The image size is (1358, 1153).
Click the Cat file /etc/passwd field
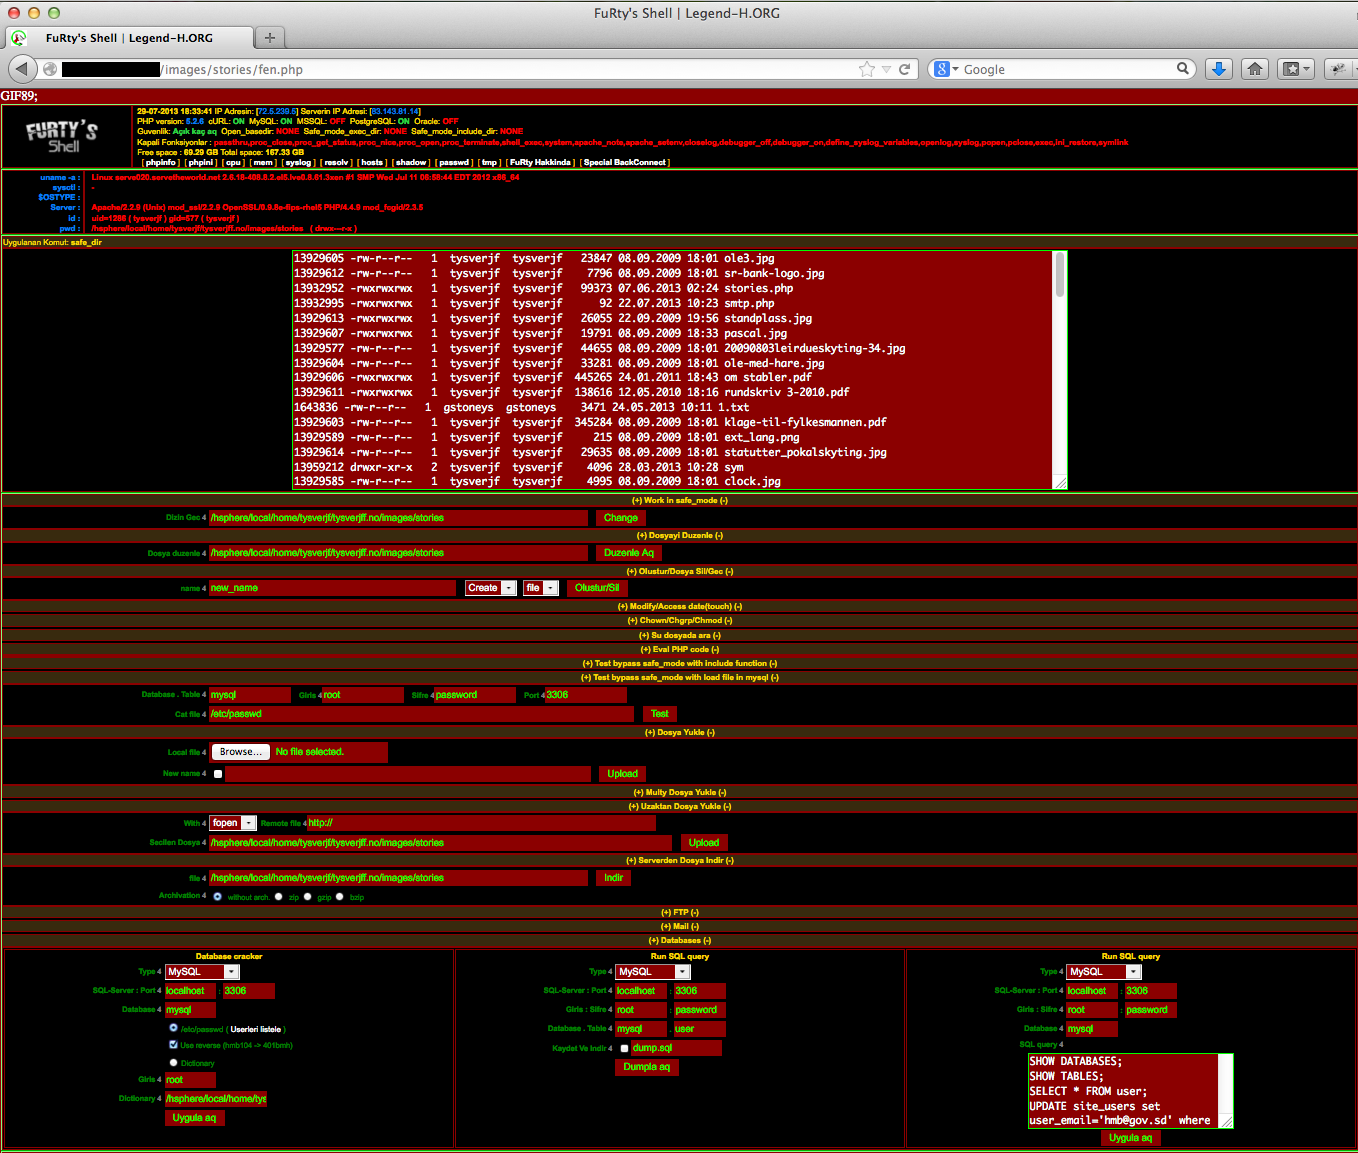[x=421, y=714]
